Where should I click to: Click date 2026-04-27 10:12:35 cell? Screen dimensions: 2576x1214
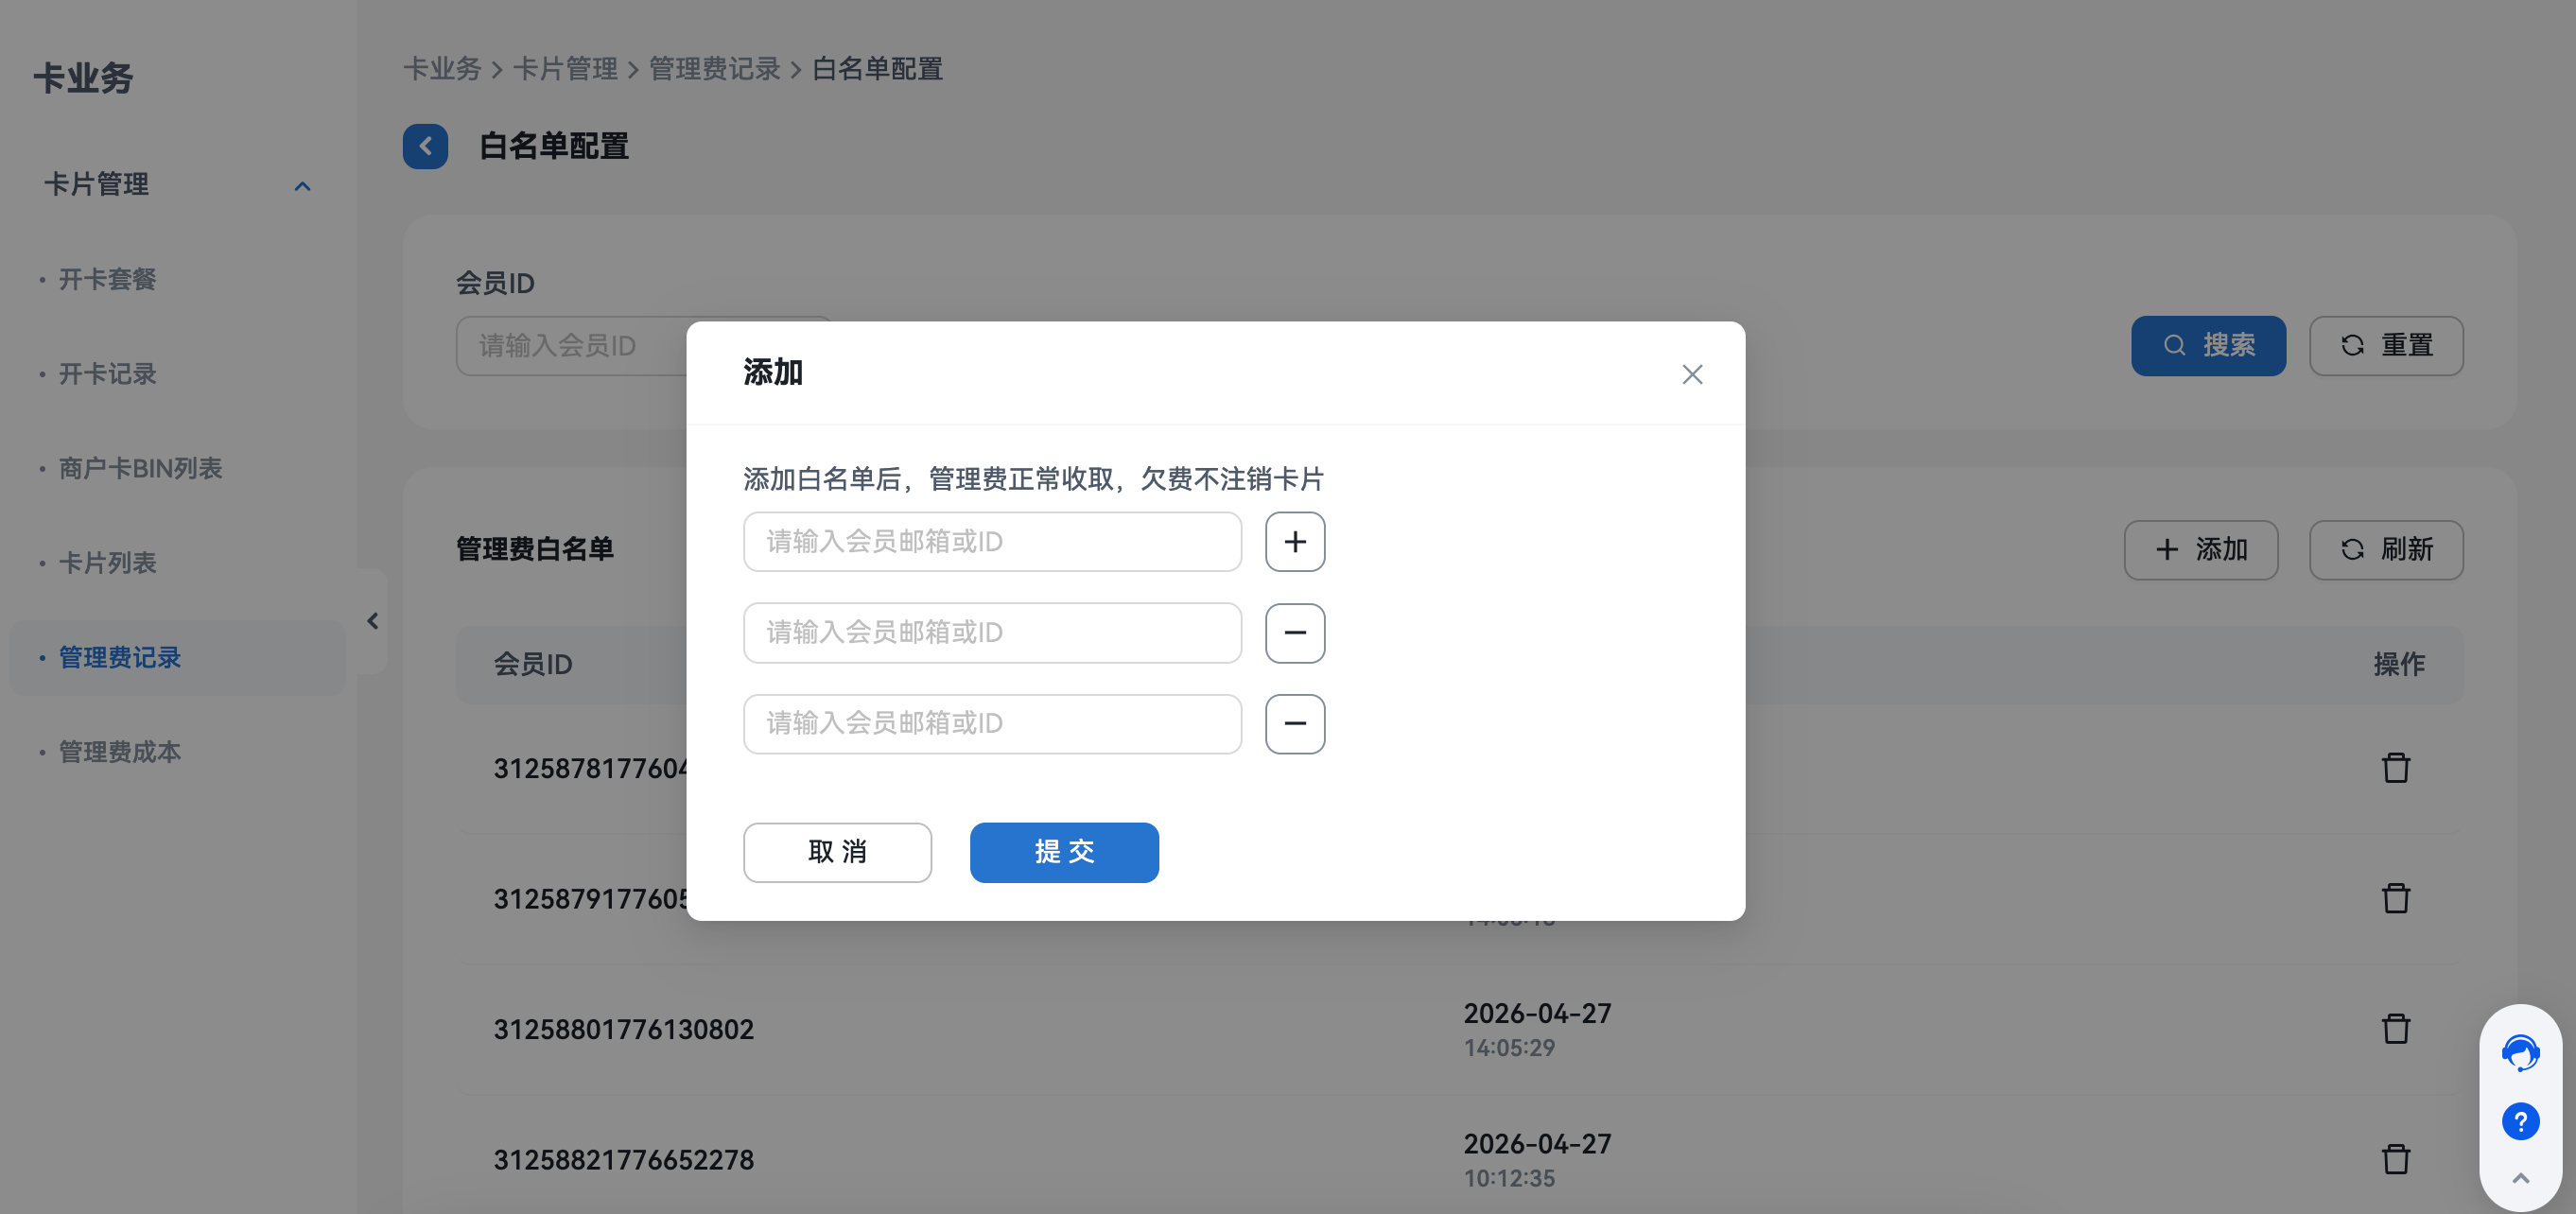(x=1537, y=1160)
